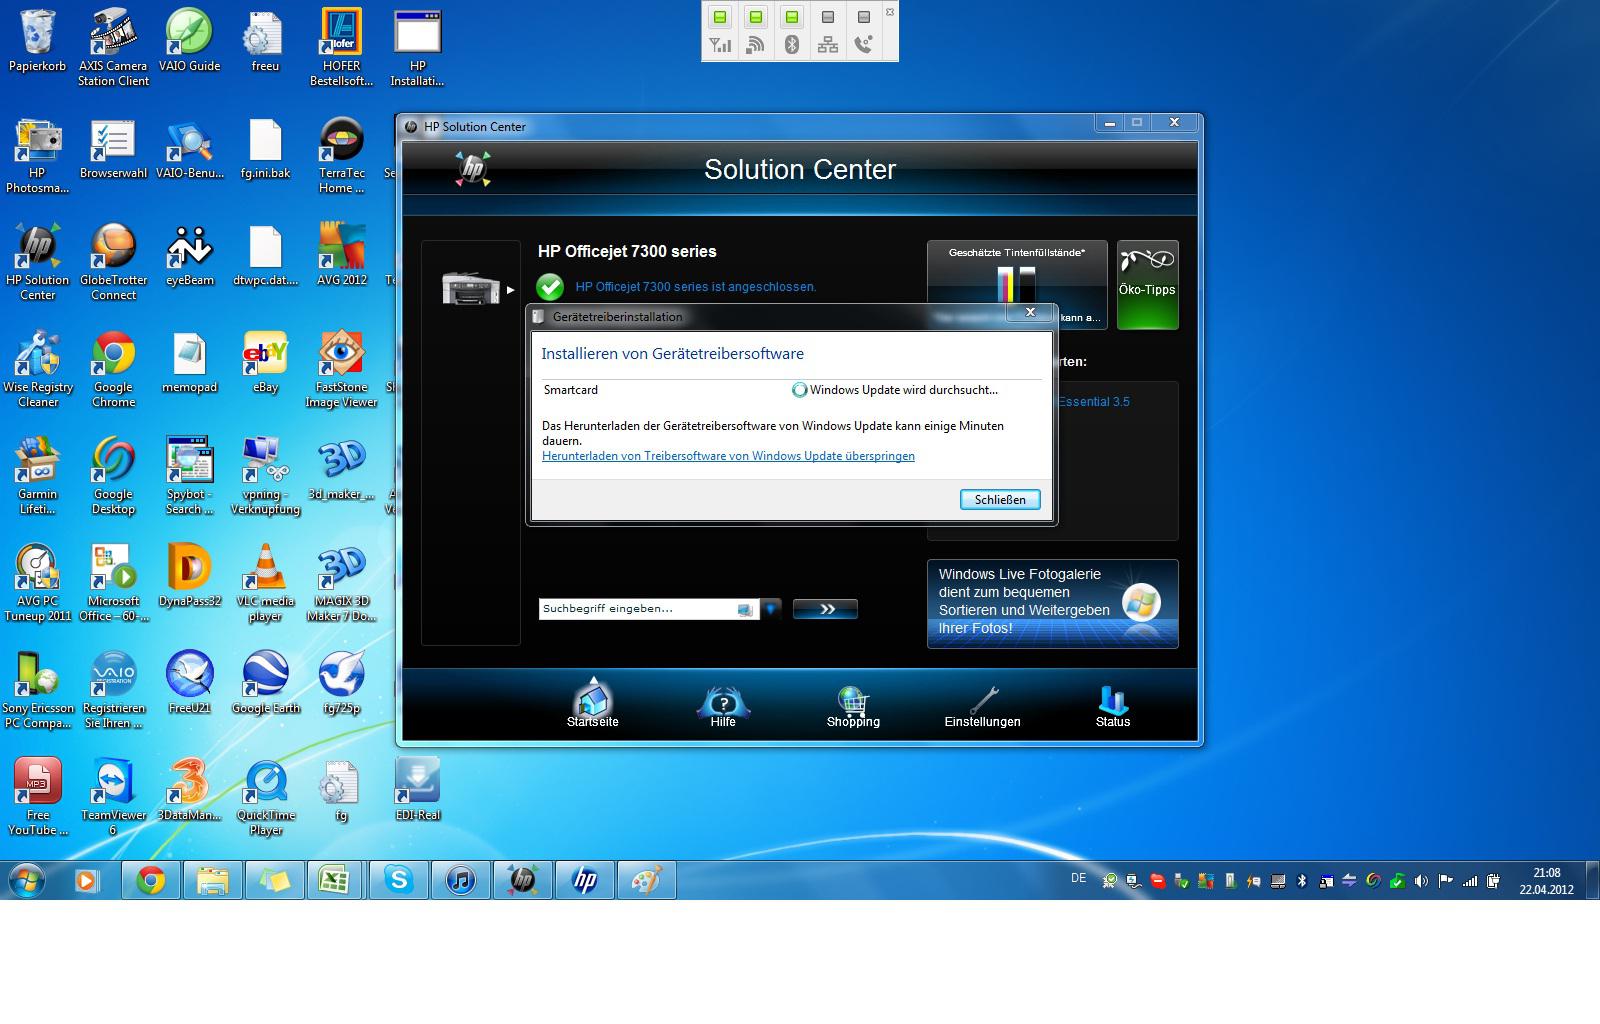Click the Schließen button
Viewport: 1600px width, 1024px height.
point(999,499)
